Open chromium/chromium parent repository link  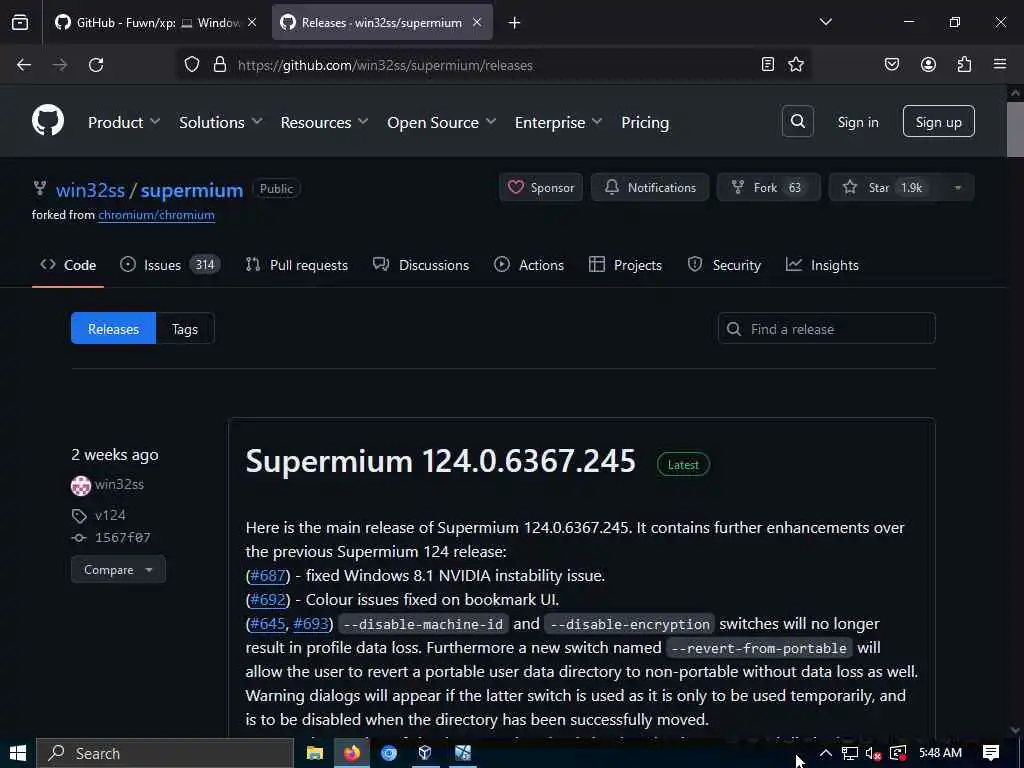[x=156, y=215]
